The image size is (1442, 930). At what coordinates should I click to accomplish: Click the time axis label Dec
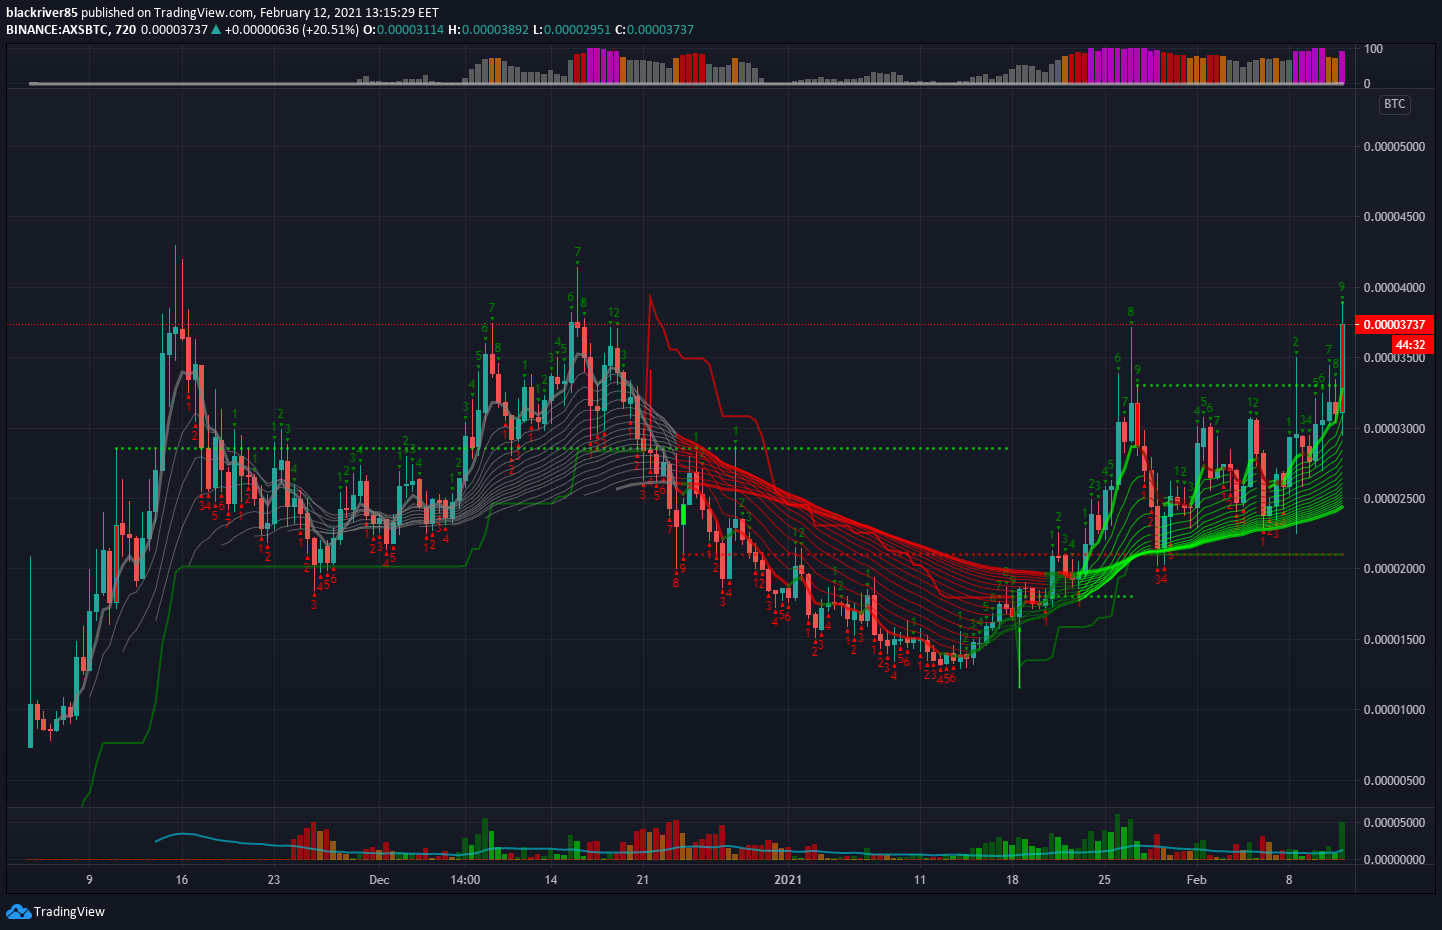(379, 880)
